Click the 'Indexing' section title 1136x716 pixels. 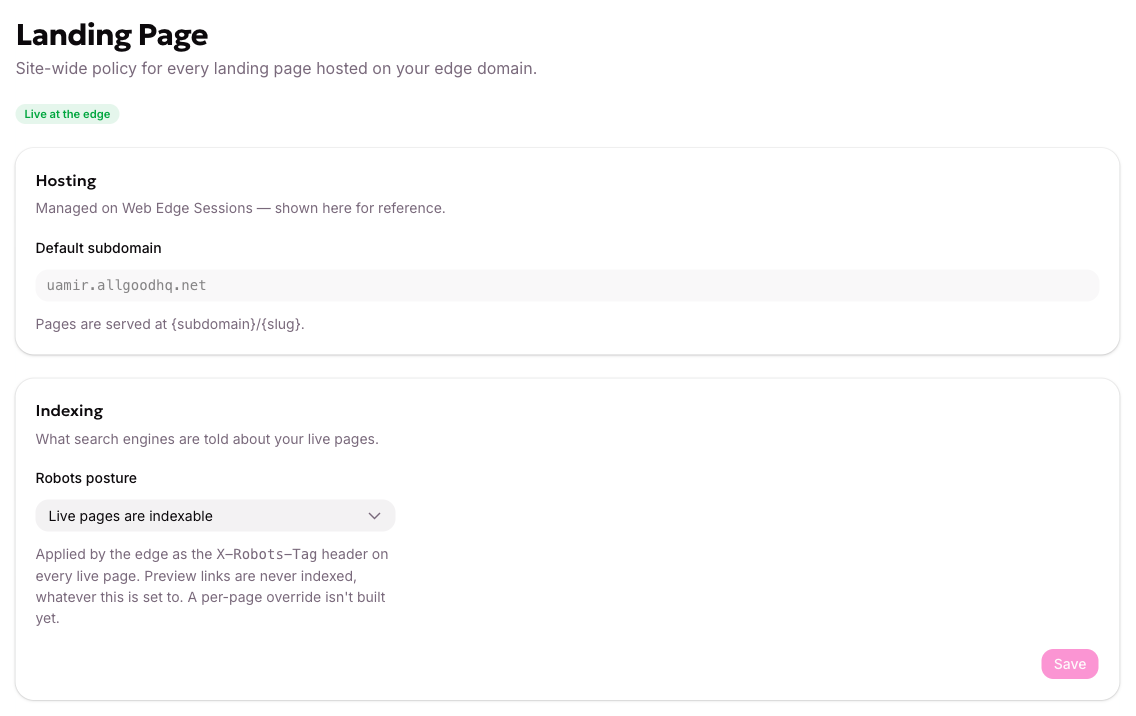70,411
